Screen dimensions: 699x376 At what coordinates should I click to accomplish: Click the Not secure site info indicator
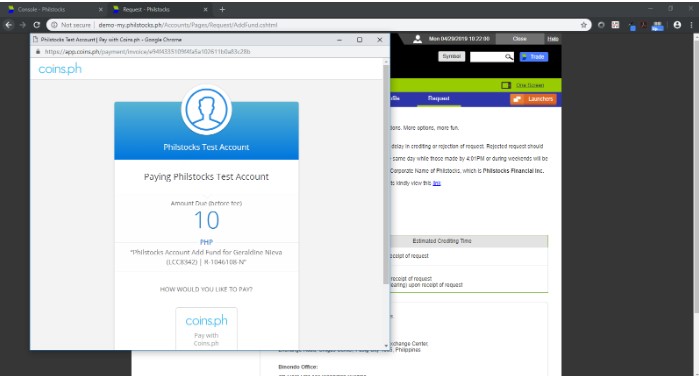(x=71, y=25)
